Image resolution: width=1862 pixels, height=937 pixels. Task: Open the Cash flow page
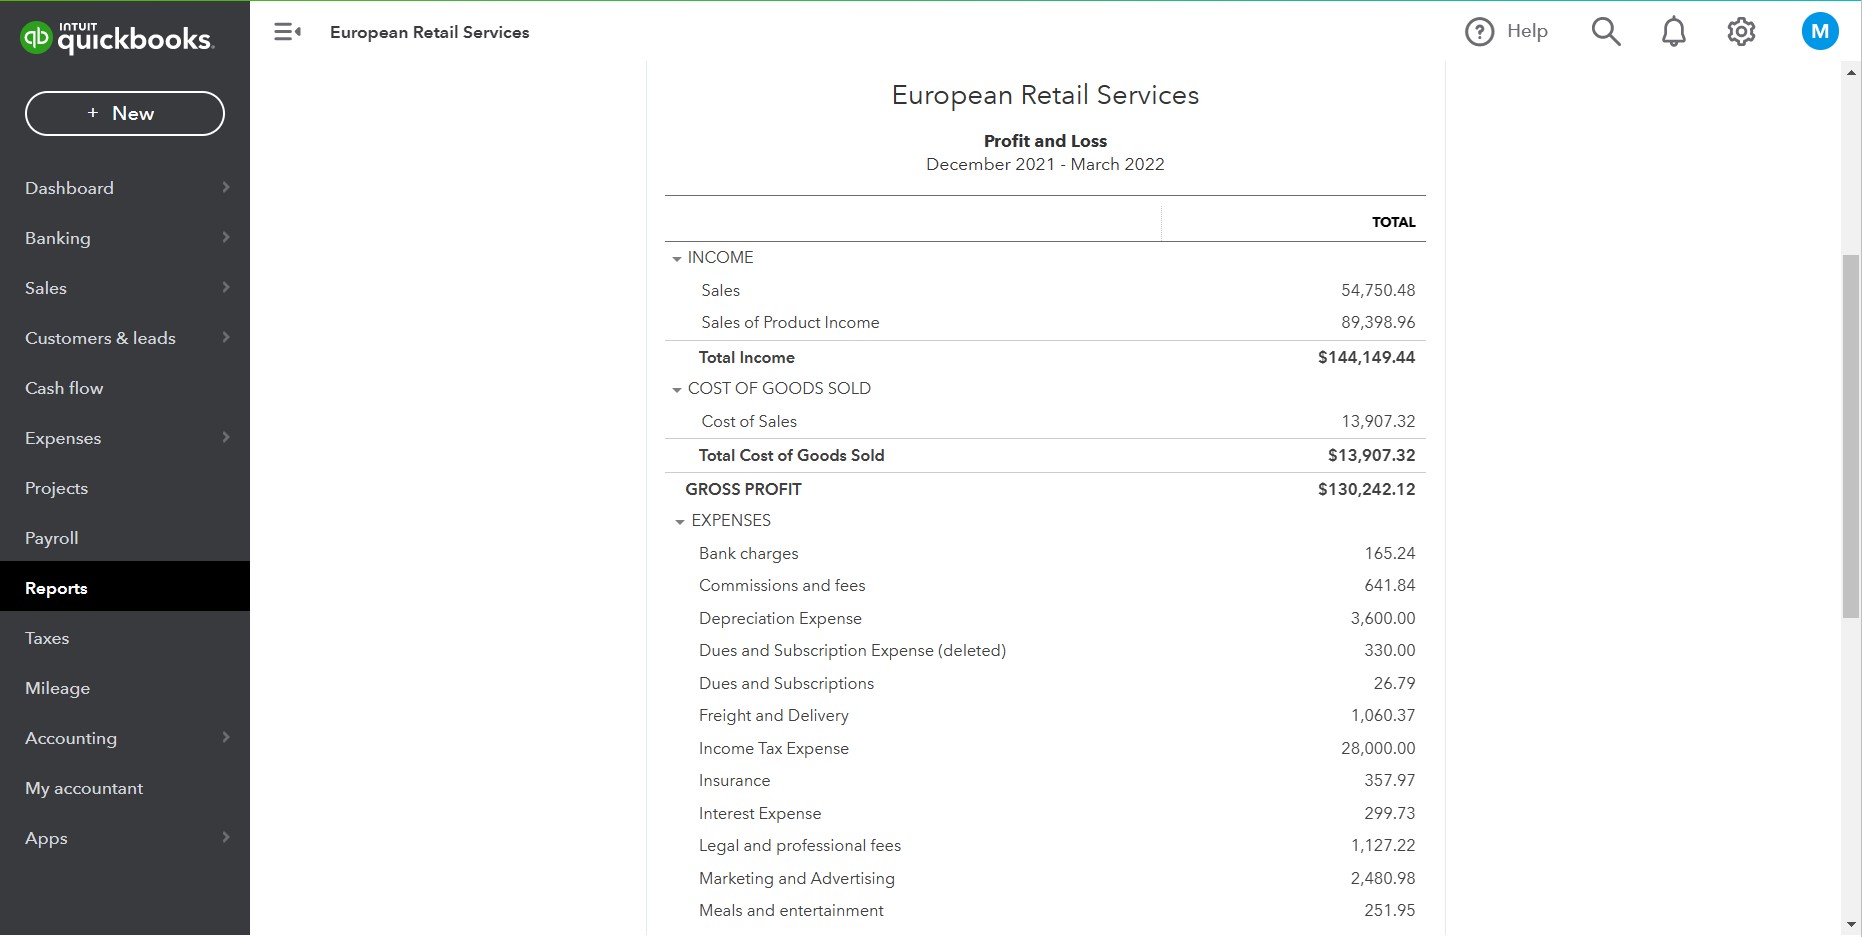click(x=64, y=388)
